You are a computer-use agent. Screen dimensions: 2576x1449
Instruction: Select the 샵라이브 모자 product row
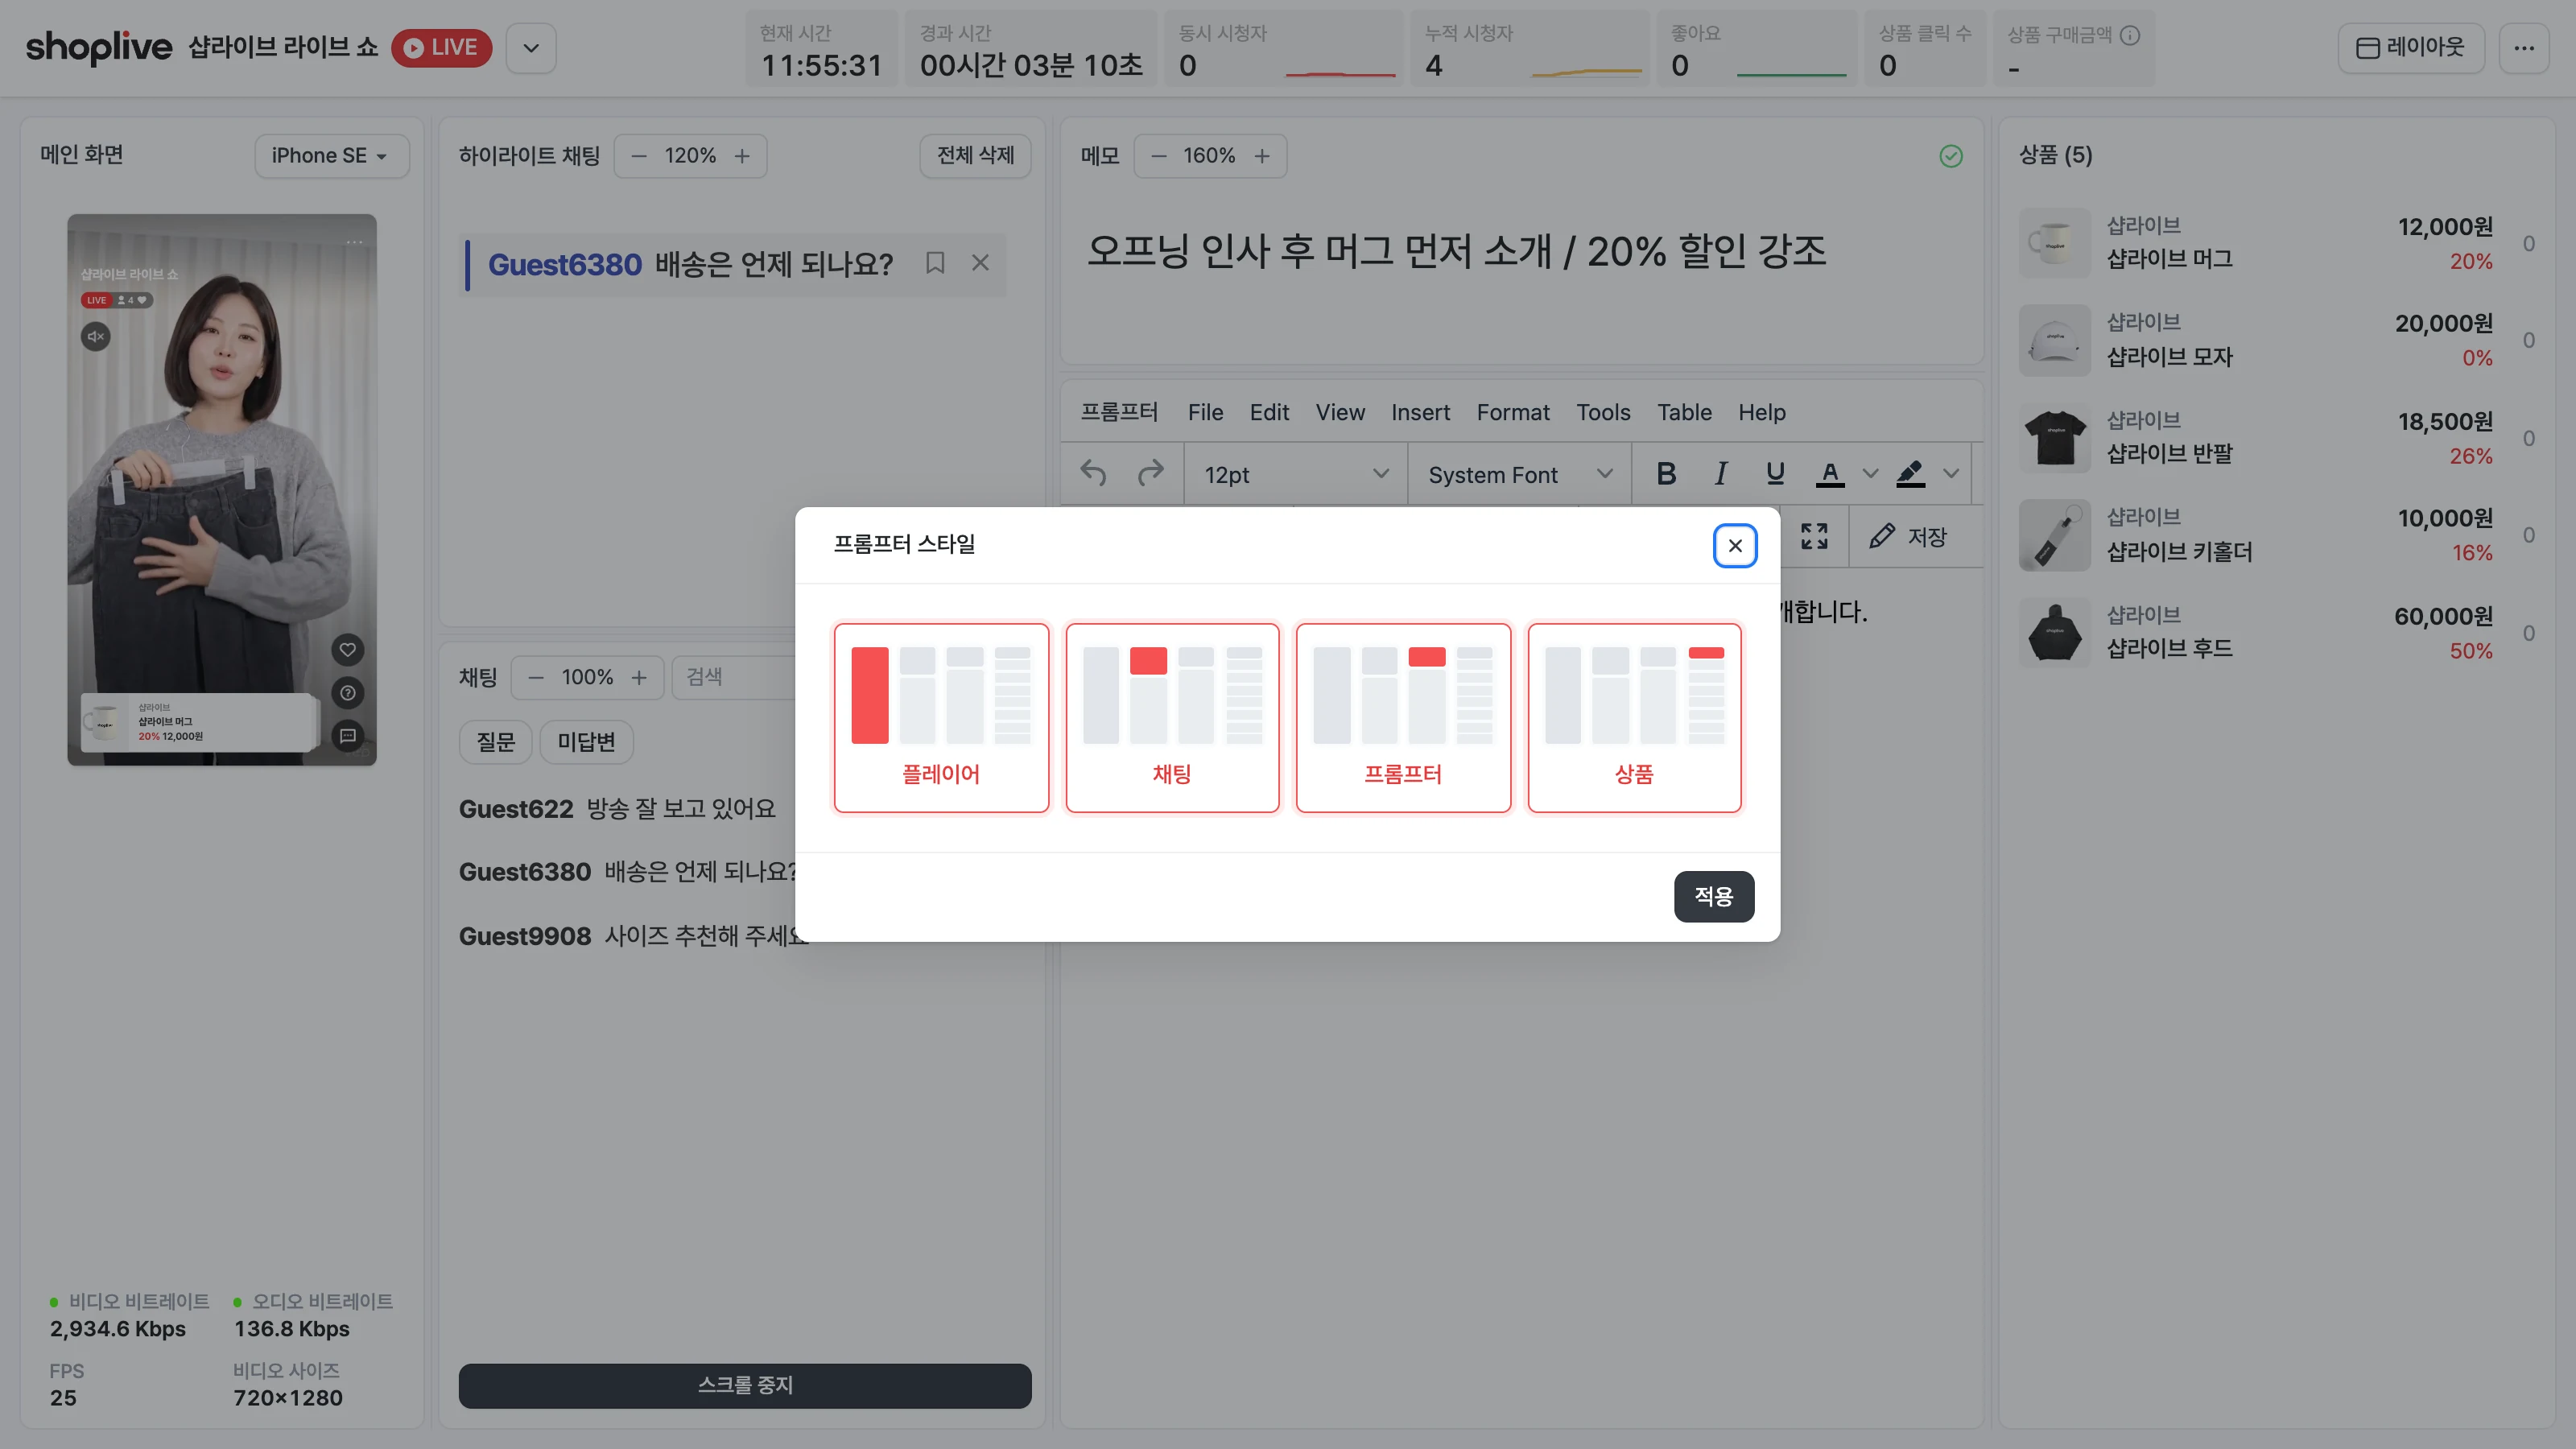click(x=2276, y=340)
